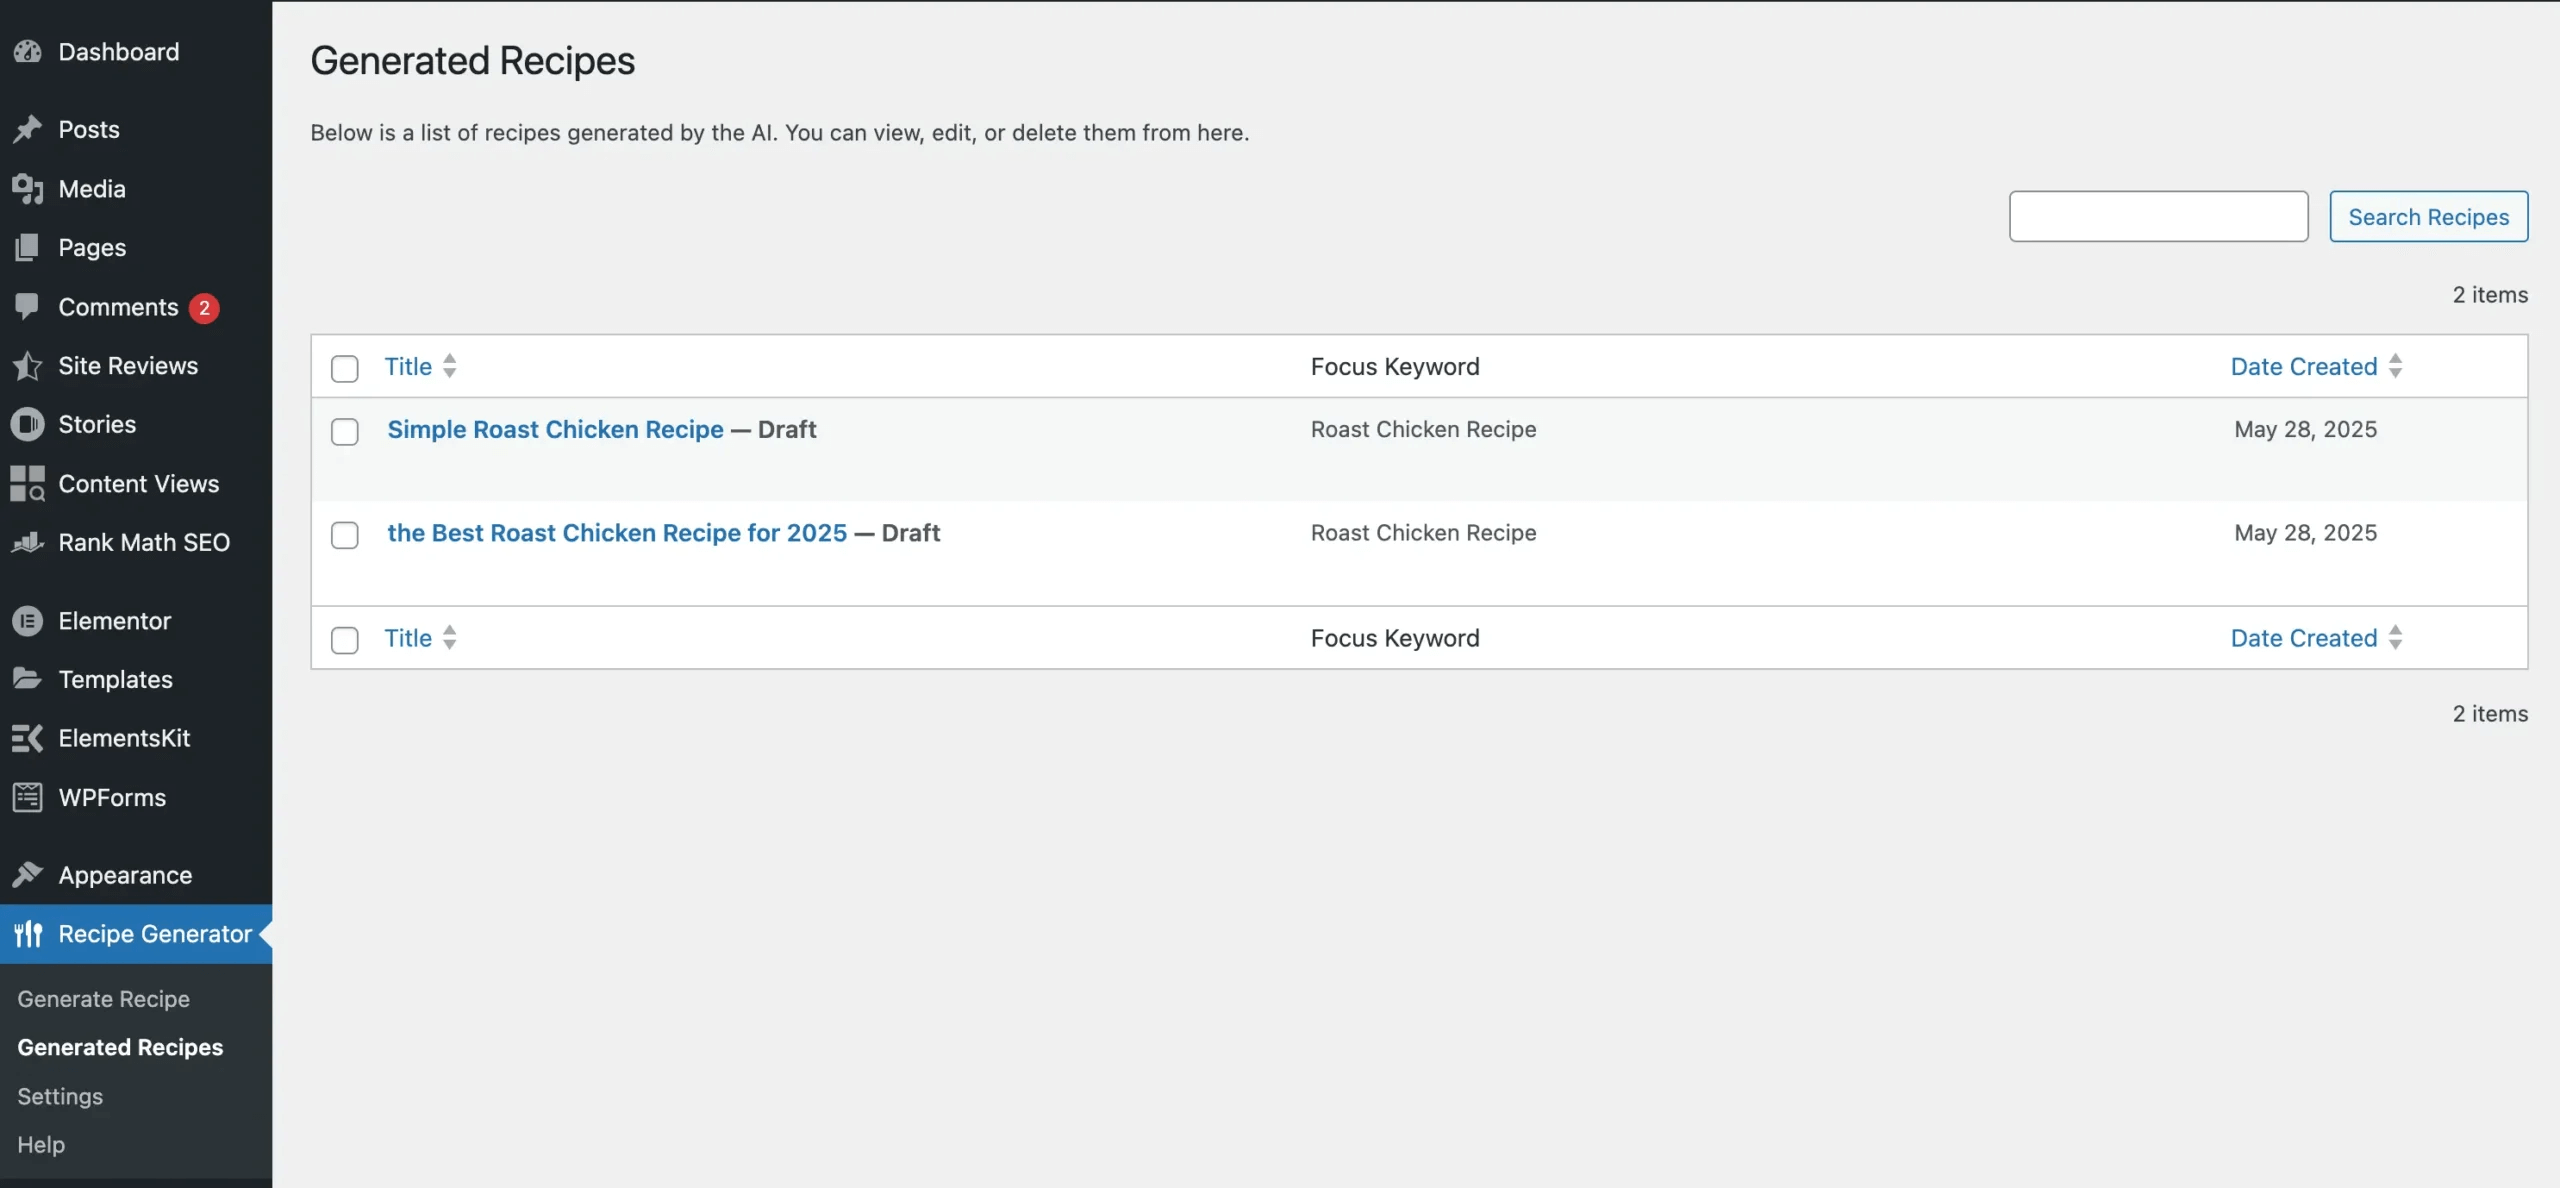Open the Best Roast Chicken Recipe for 2025
2560x1188 pixels.
617,533
